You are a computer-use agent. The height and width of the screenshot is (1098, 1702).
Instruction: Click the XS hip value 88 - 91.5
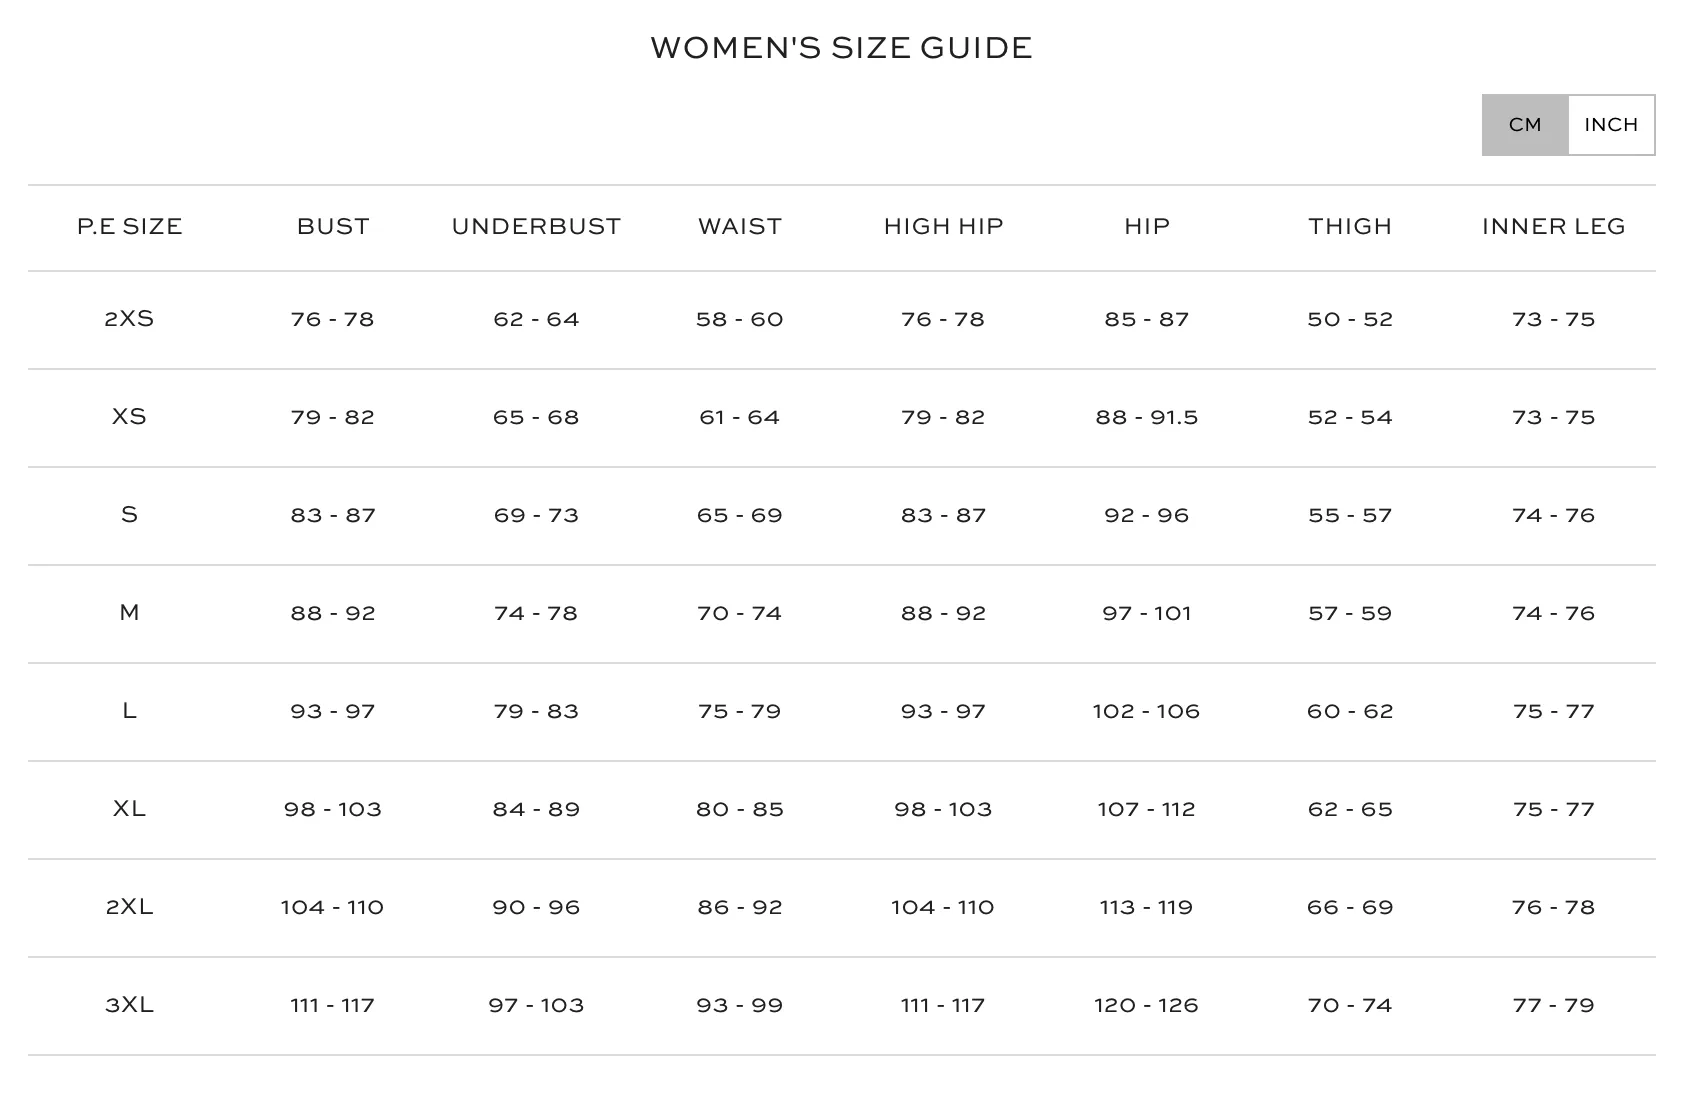[x=1147, y=417]
